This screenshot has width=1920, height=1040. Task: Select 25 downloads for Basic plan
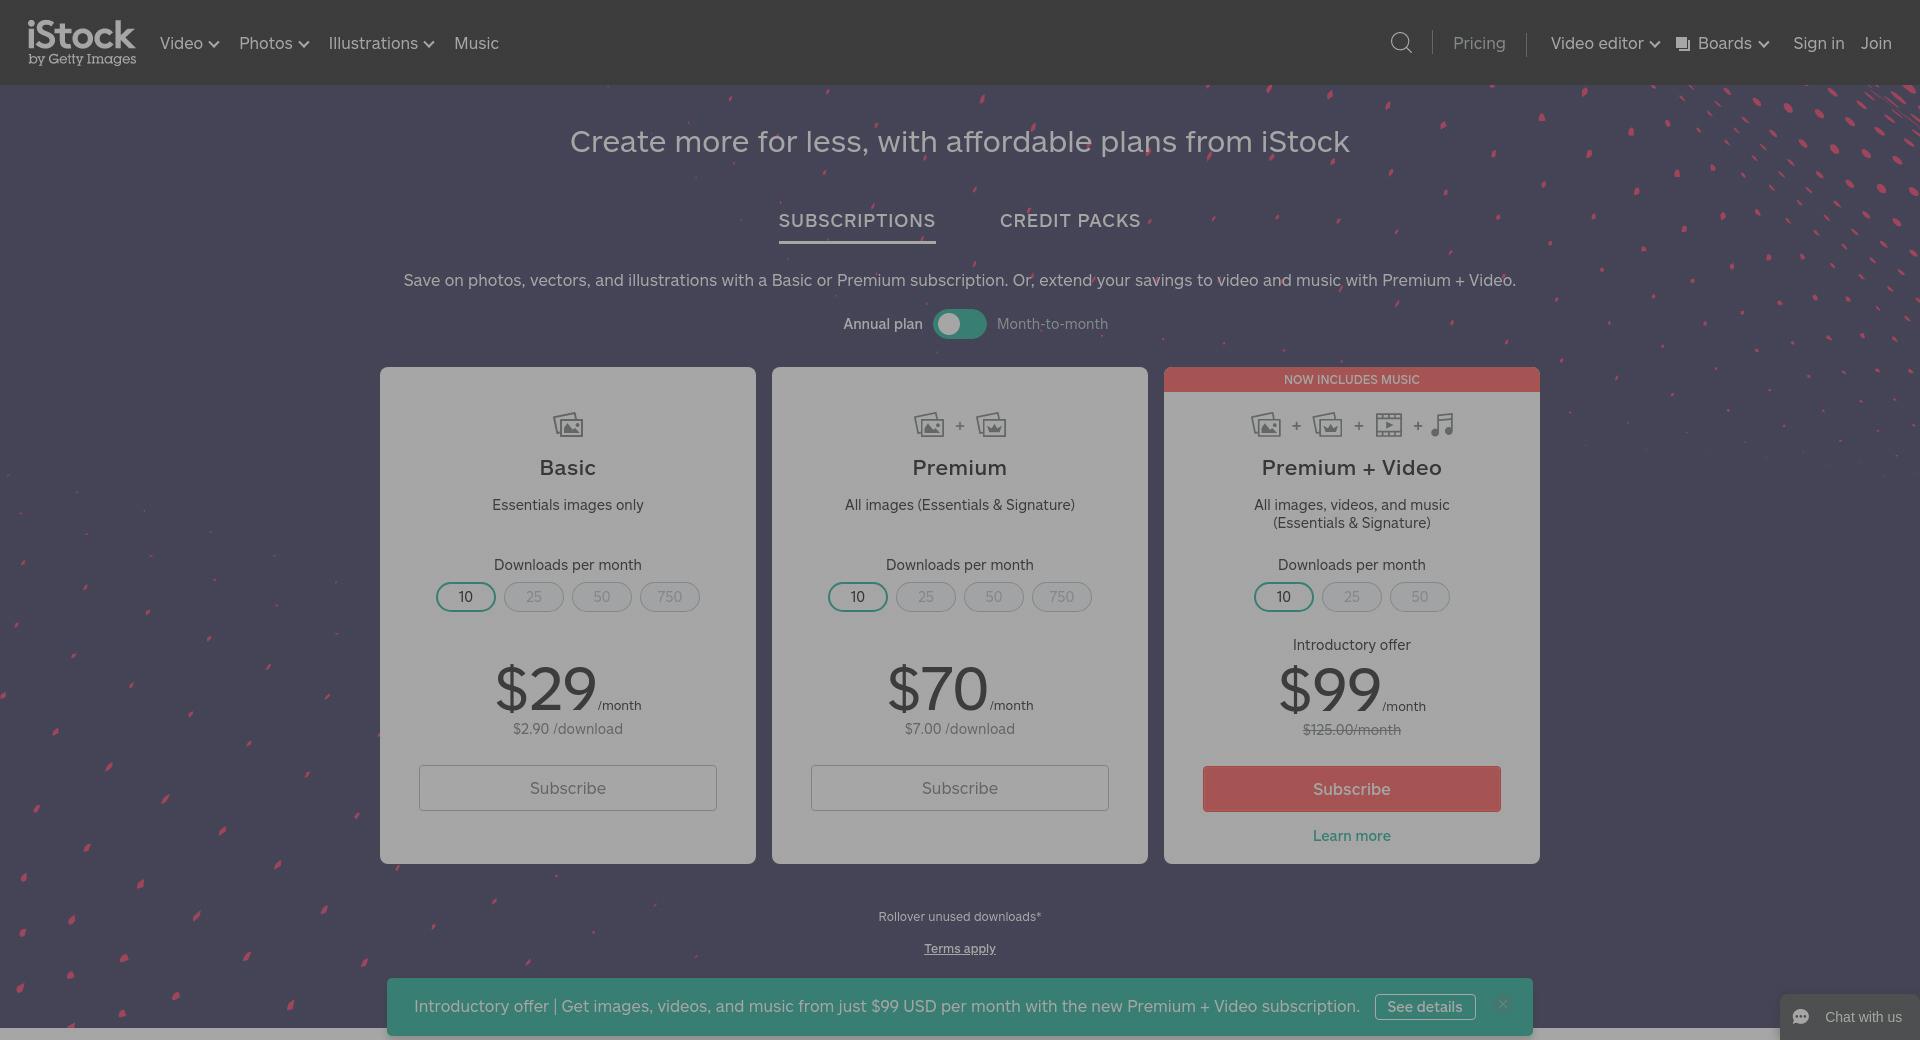[x=534, y=597]
